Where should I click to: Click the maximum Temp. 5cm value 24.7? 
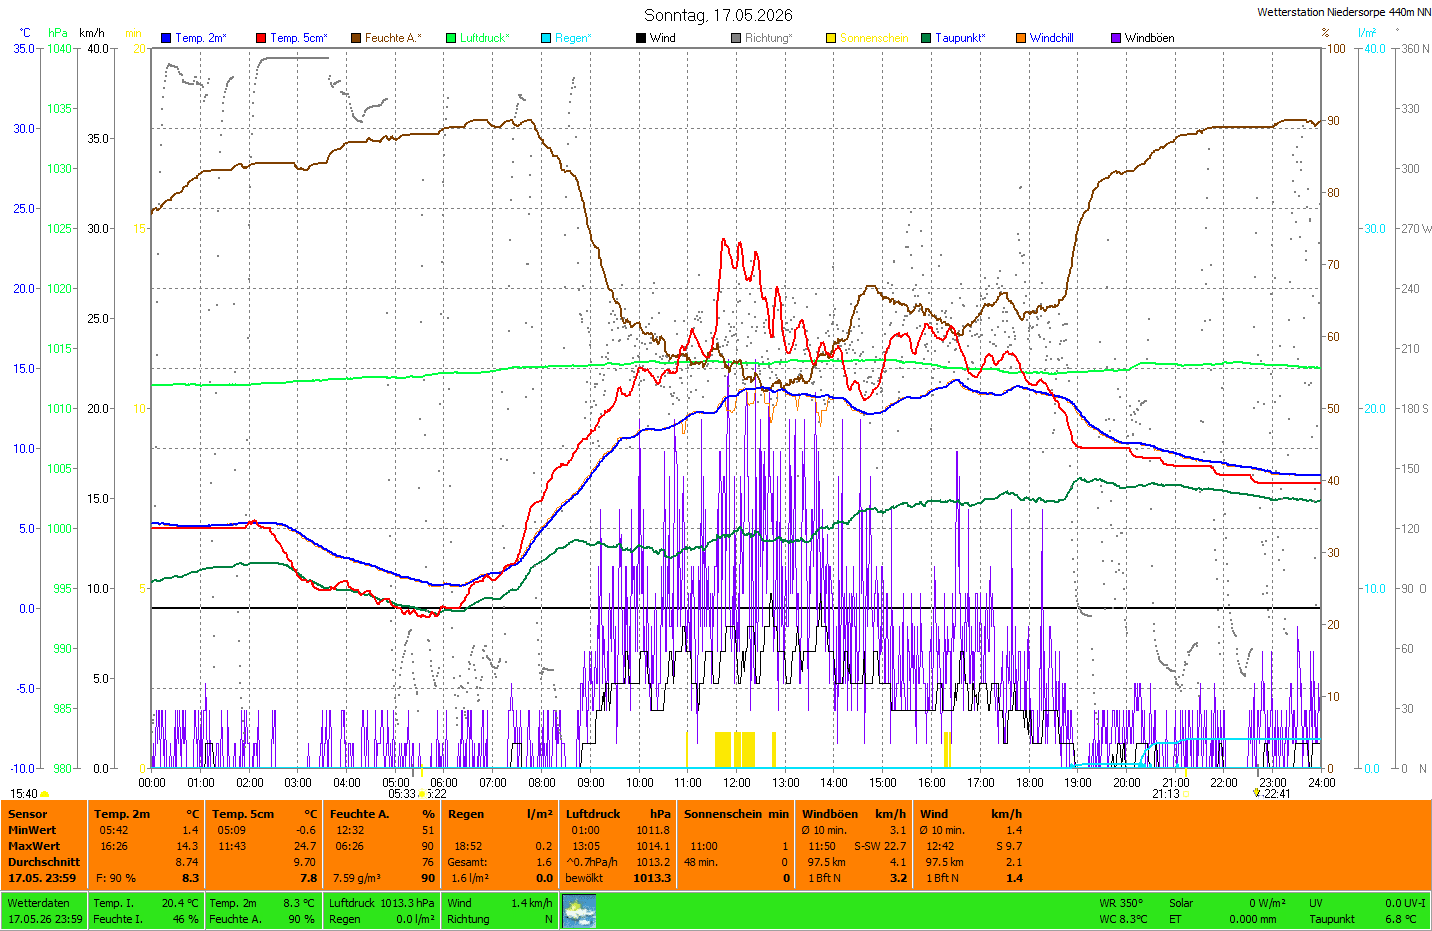click(305, 846)
